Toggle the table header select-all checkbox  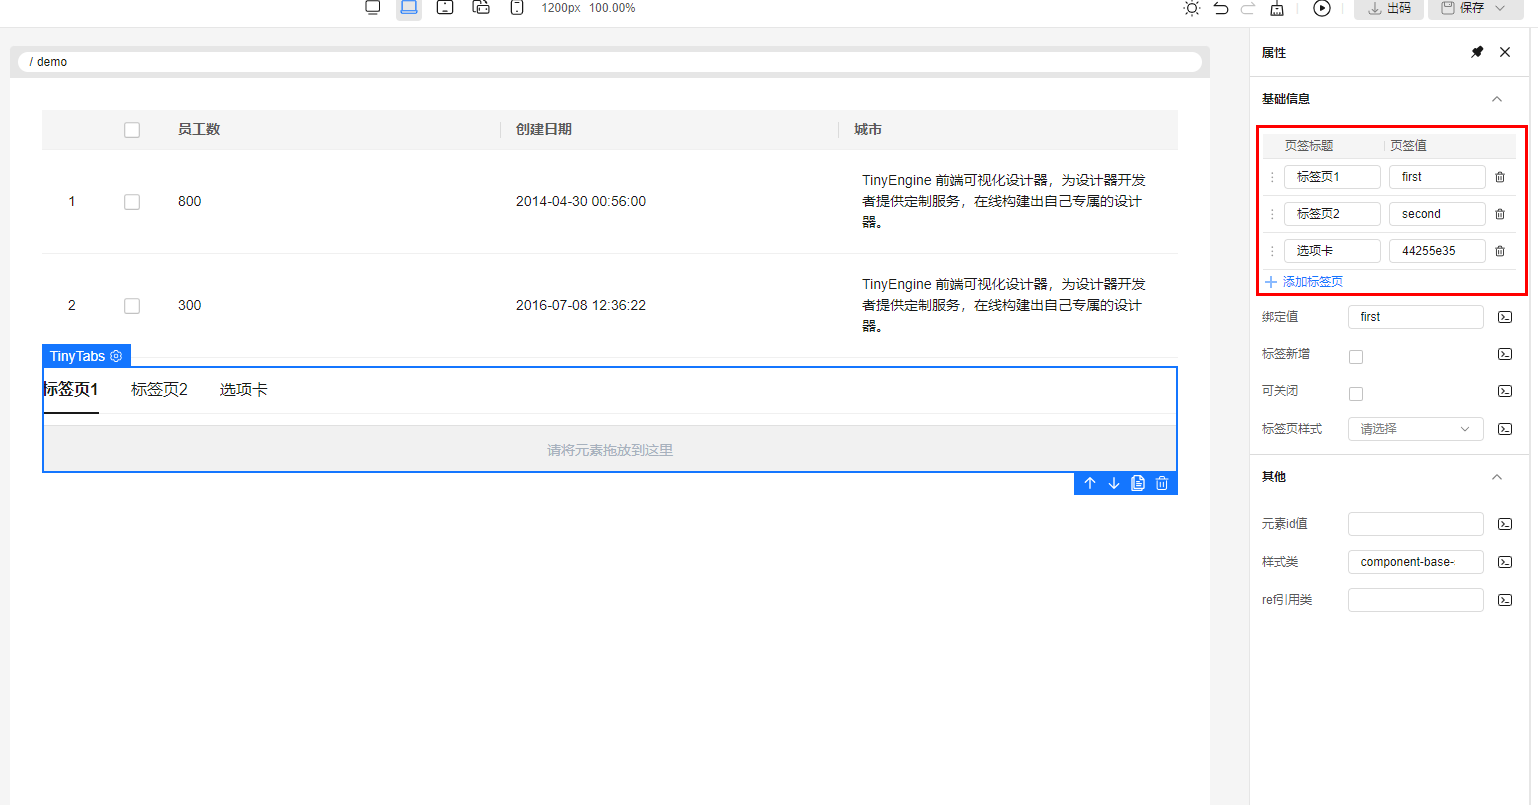[x=132, y=130]
